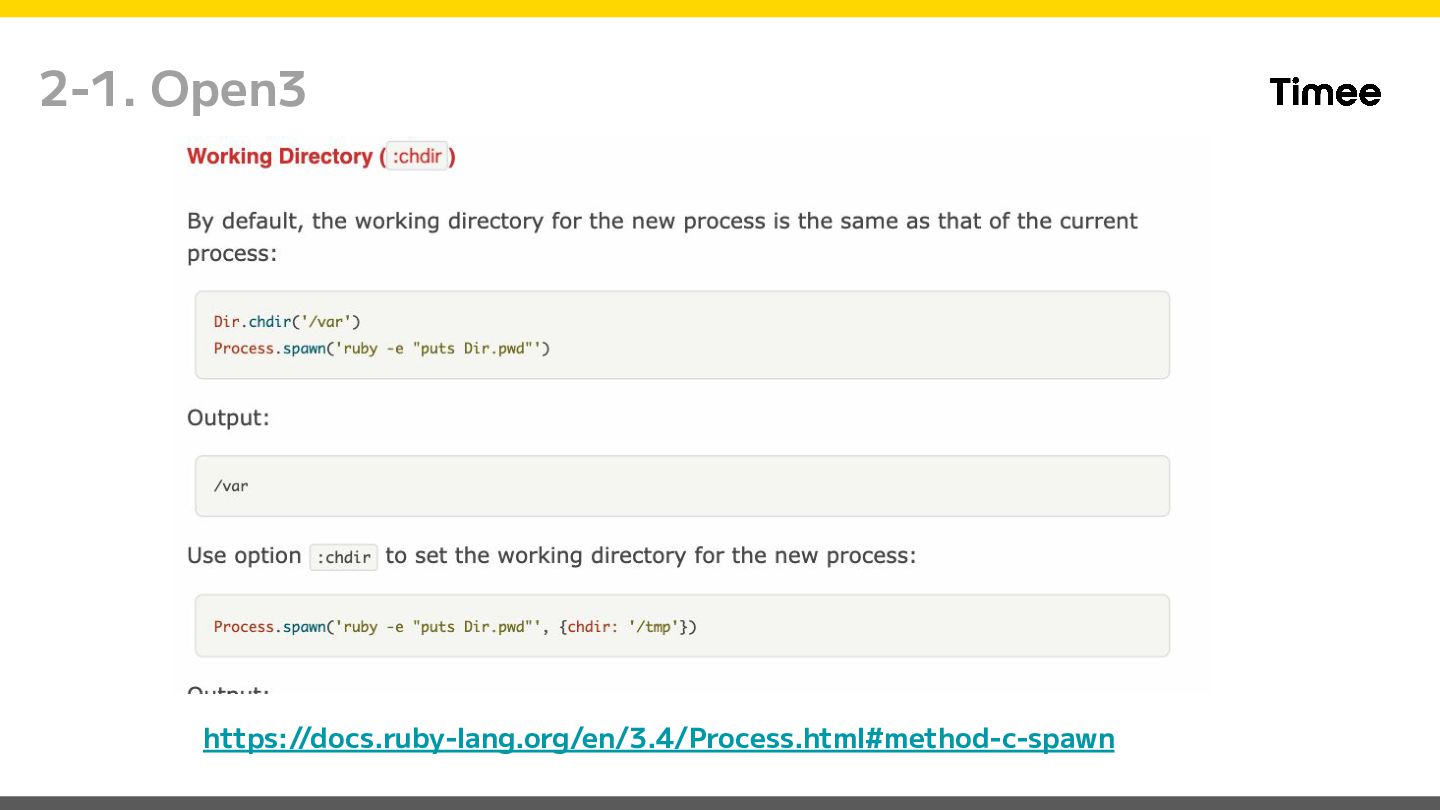
Task: Click the first Process.spawn code line
Action: 381,348
